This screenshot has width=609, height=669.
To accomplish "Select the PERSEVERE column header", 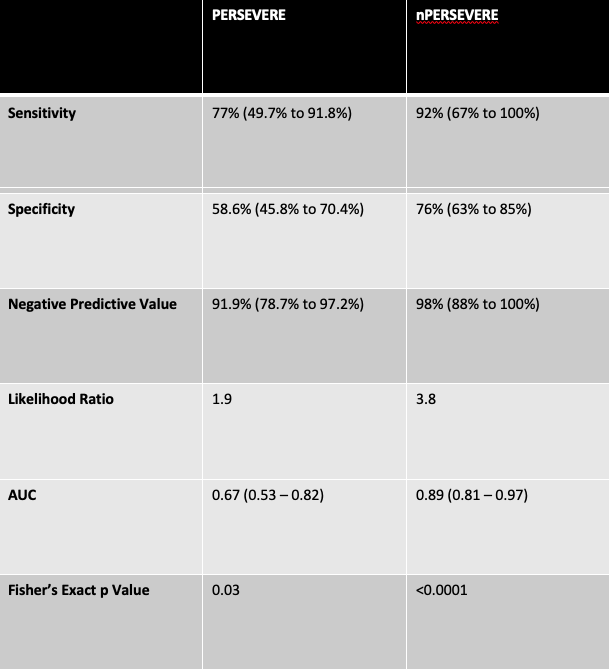I will click(x=249, y=15).
